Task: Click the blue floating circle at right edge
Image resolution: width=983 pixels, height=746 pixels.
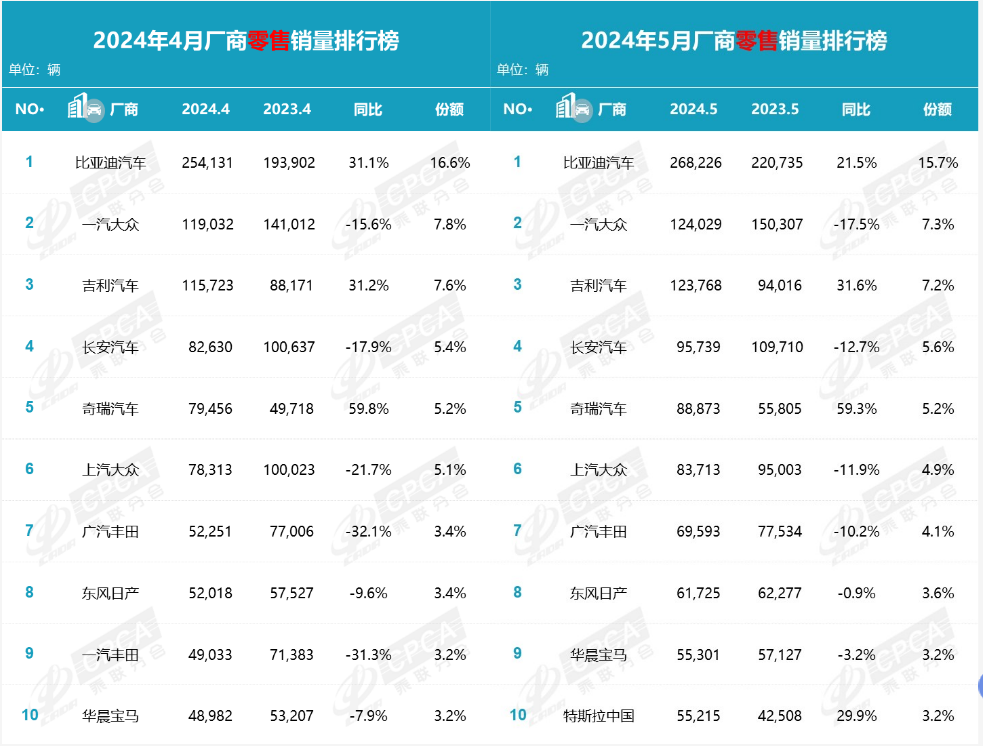Action: [x=979, y=686]
